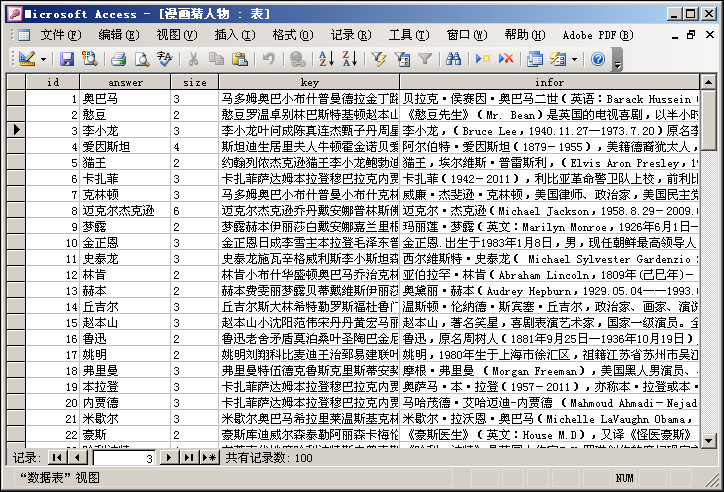
Task: Toggle the Apply Filter funnel icon
Action: 425,59
